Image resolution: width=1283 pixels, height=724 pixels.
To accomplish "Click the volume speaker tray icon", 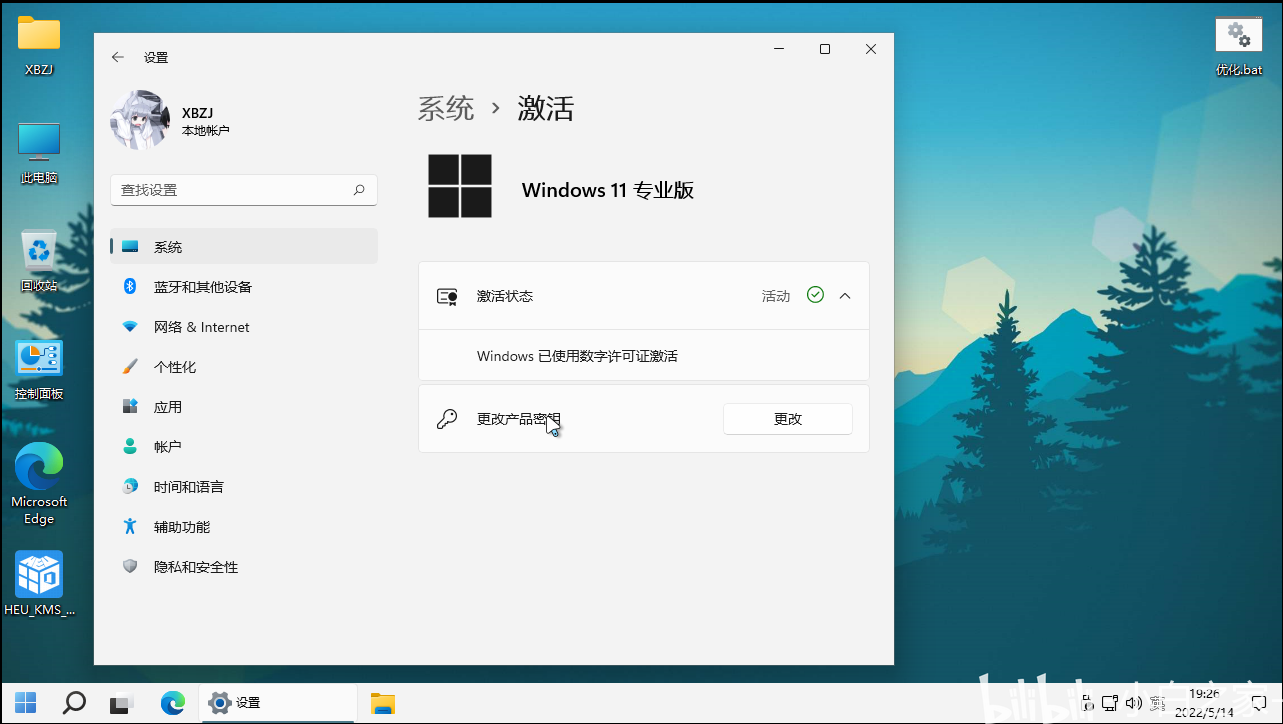I will pyautogui.click(x=1132, y=703).
